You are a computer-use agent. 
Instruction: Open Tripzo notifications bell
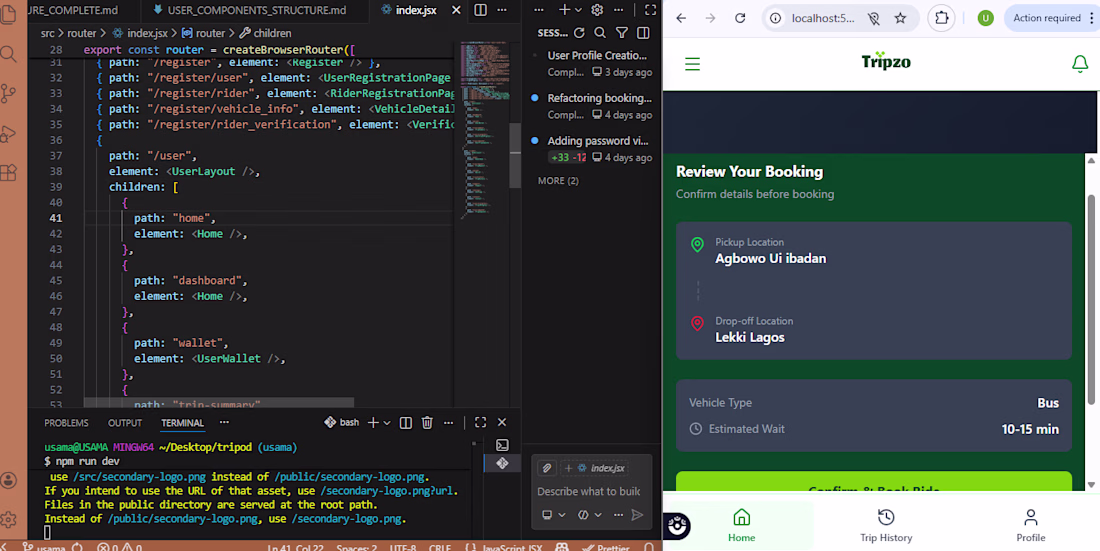tap(1080, 64)
